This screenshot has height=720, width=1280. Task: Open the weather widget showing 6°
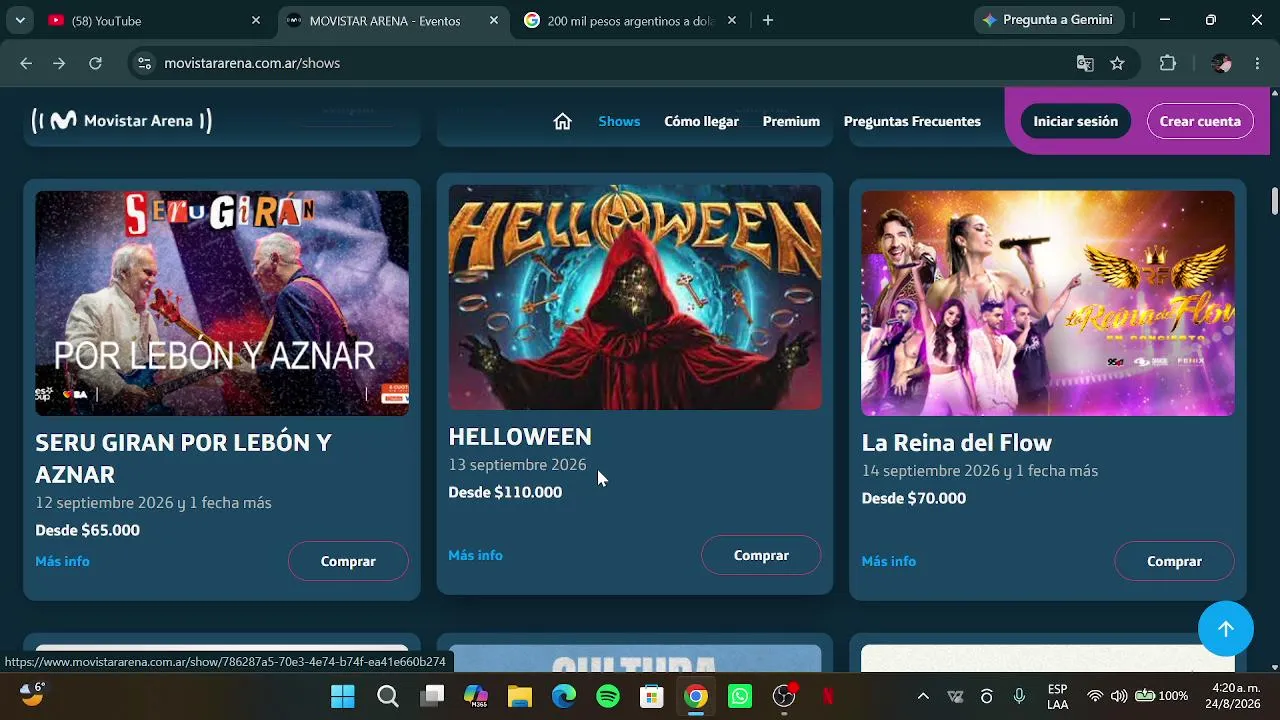33,694
